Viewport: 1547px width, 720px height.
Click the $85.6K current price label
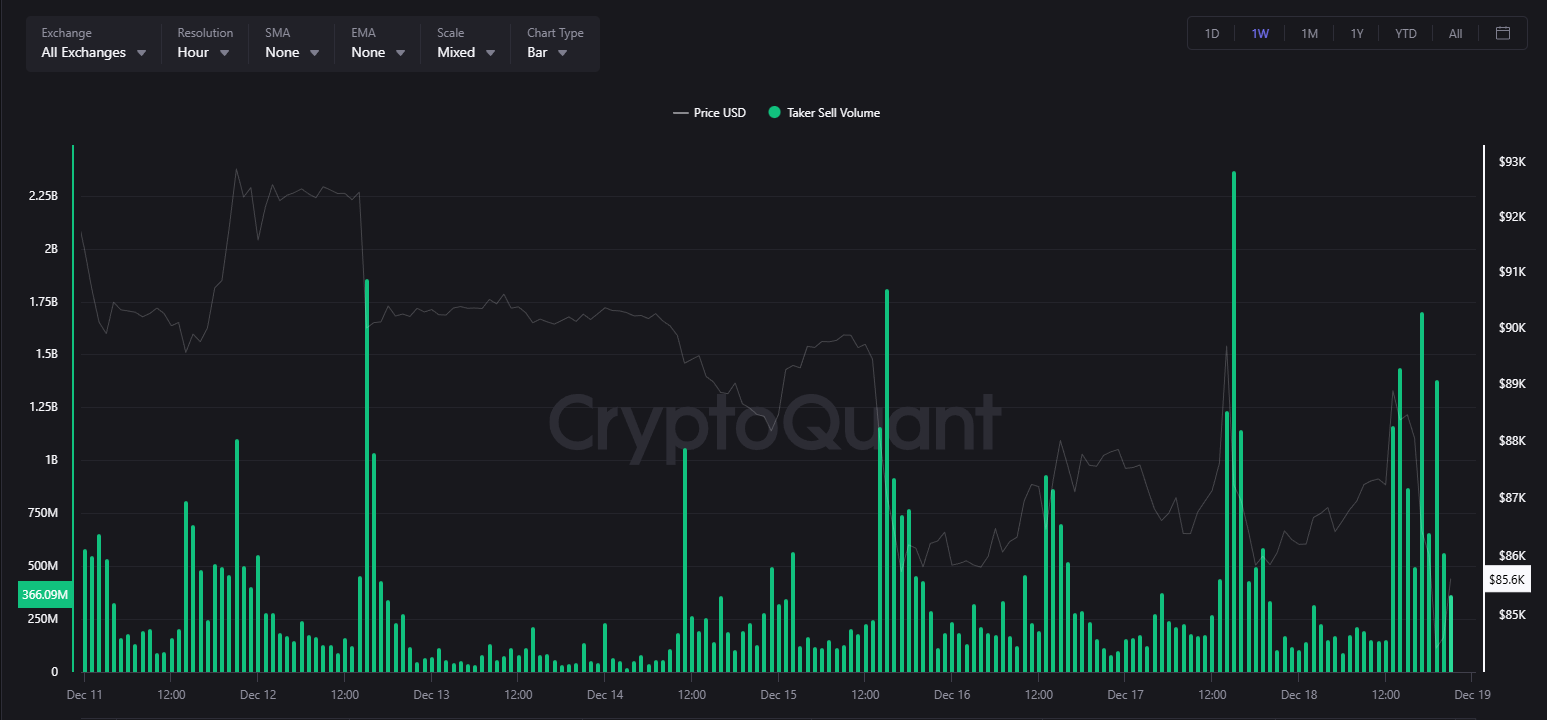tap(1507, 578)
